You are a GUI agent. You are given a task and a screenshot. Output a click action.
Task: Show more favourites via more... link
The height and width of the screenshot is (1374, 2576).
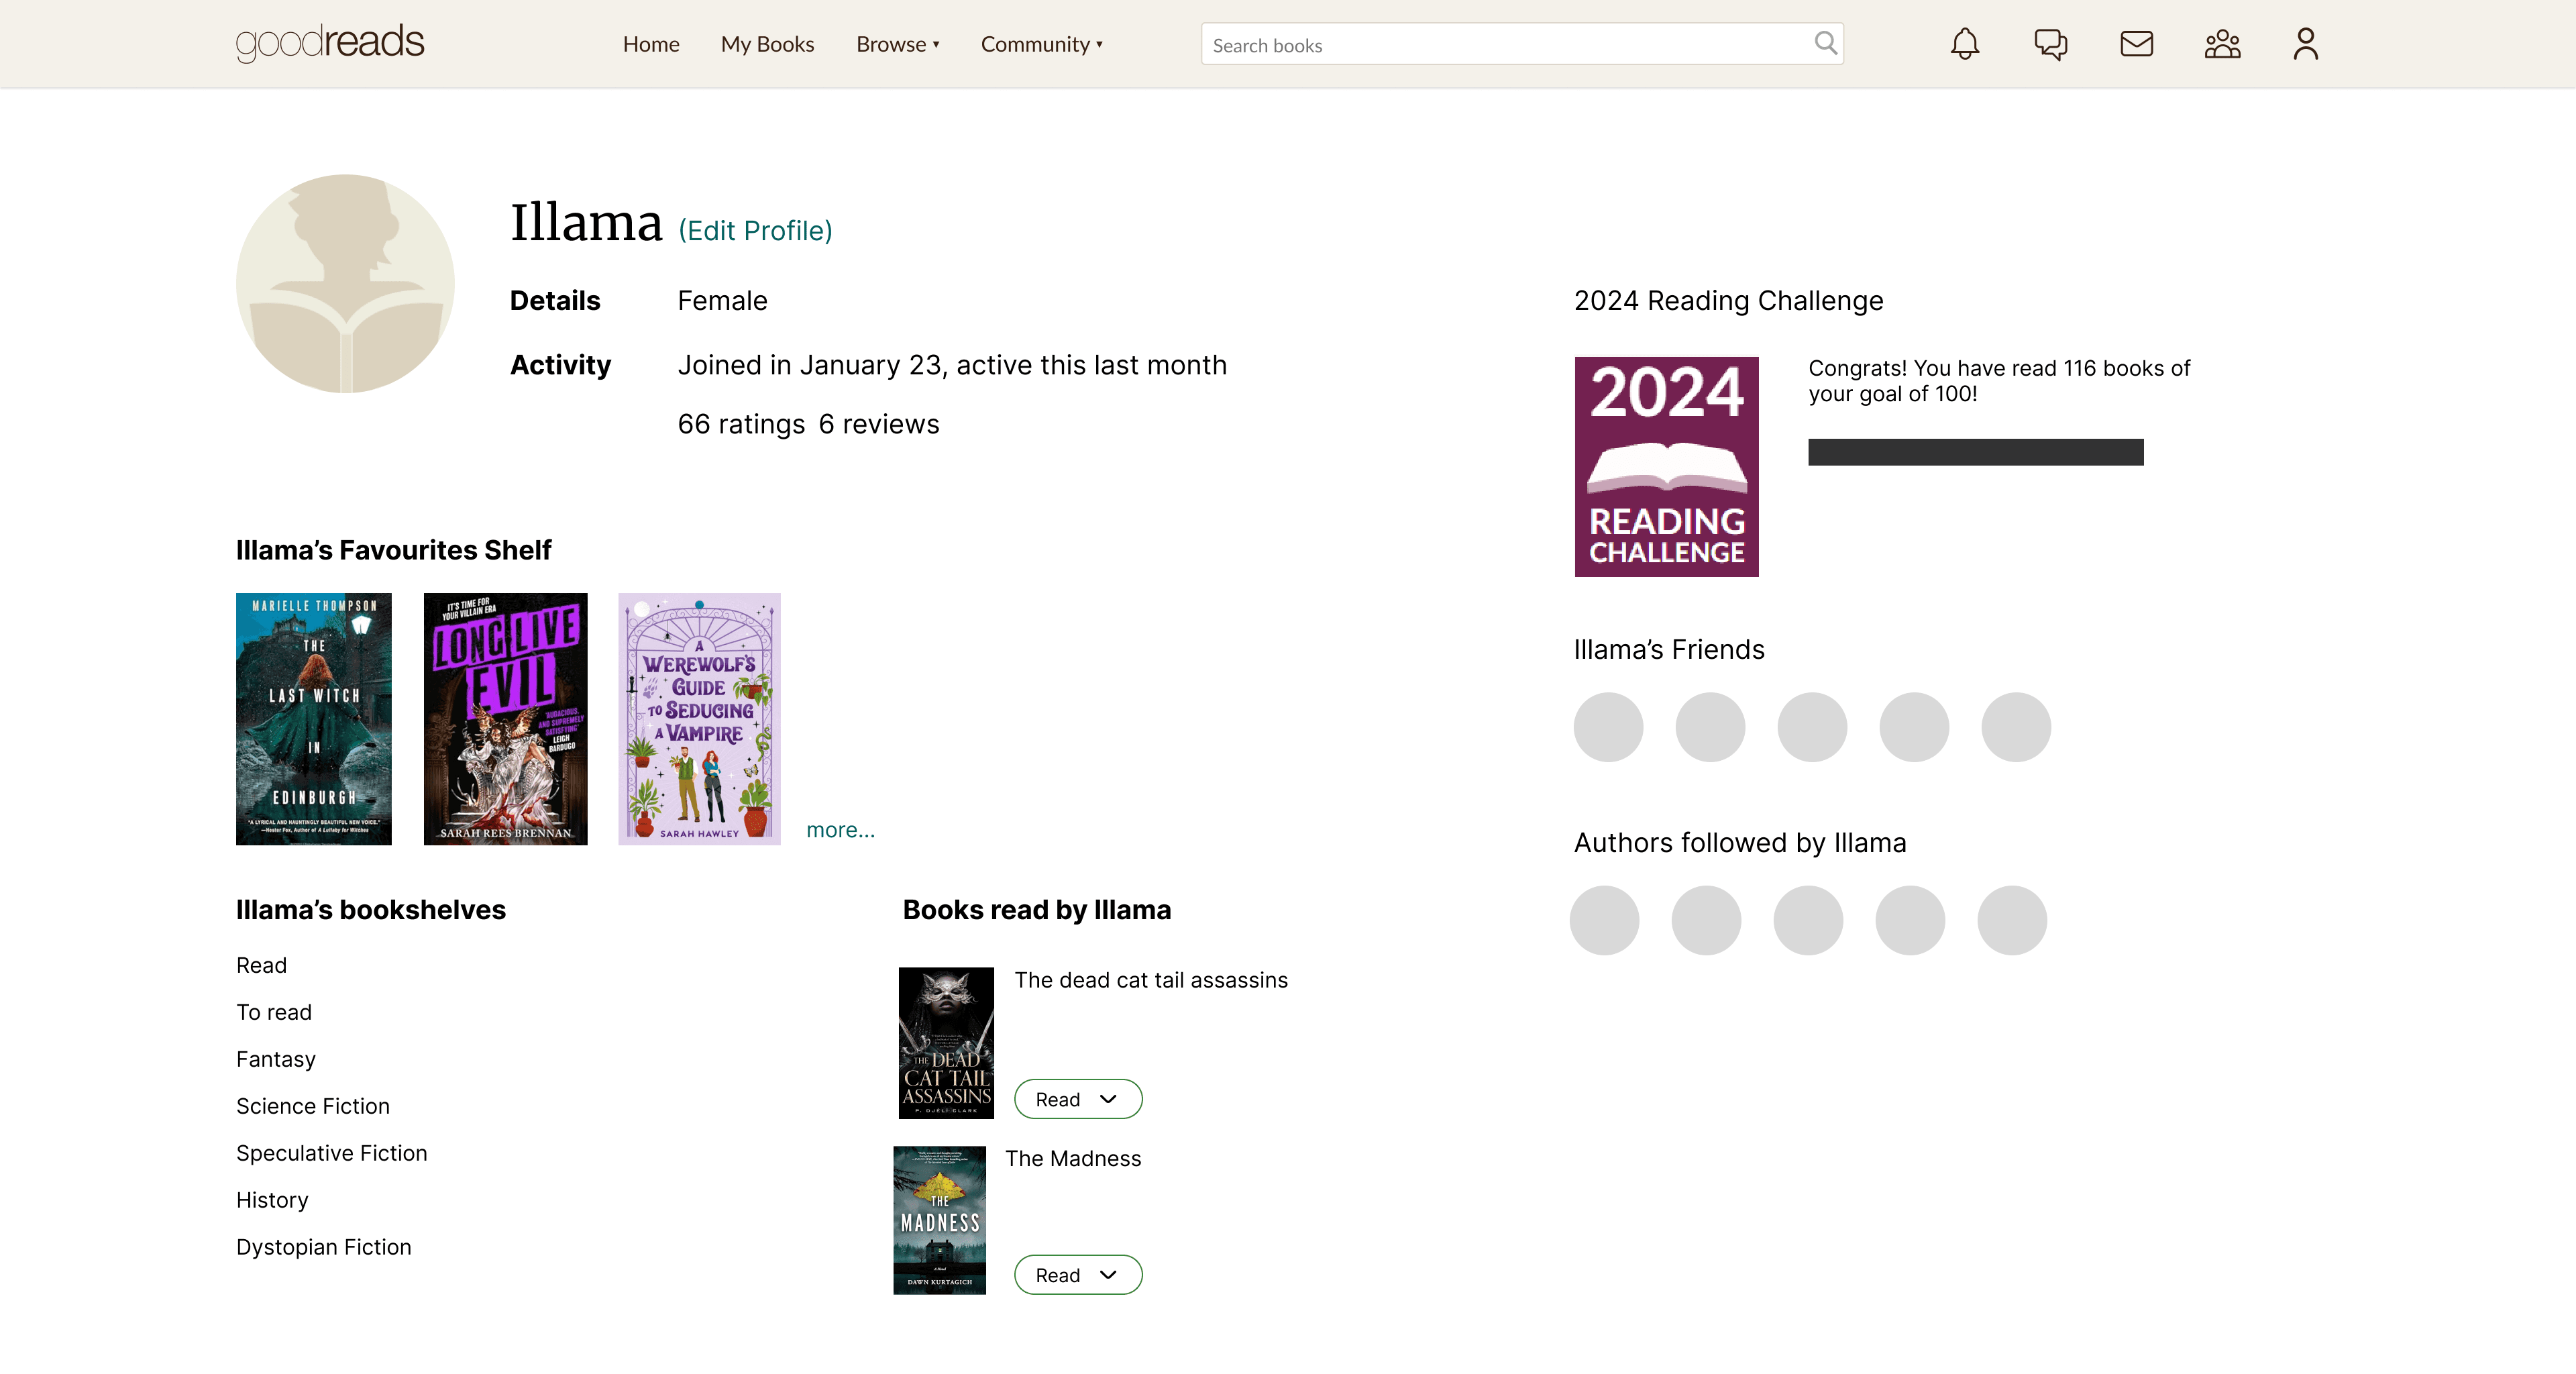tap(840, 830)
